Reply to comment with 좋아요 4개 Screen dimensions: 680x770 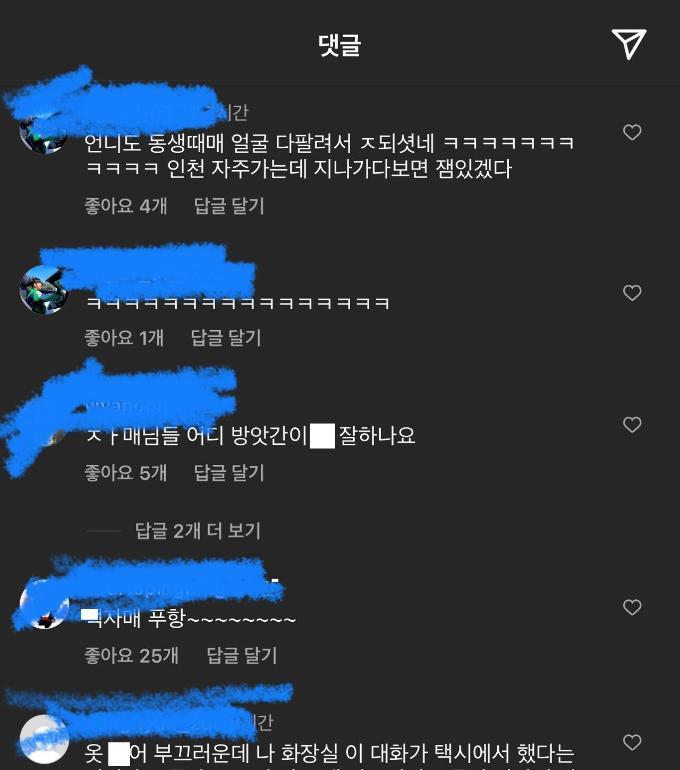click(229, 206)
